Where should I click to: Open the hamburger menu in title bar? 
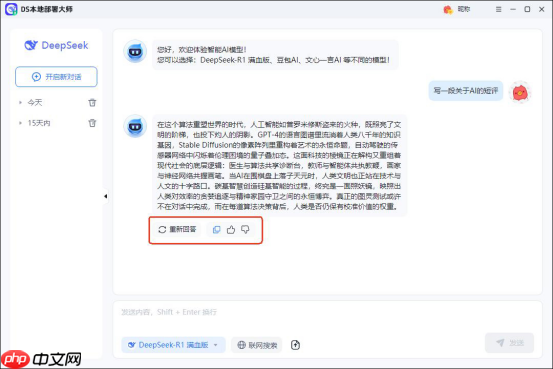point(498,10)
